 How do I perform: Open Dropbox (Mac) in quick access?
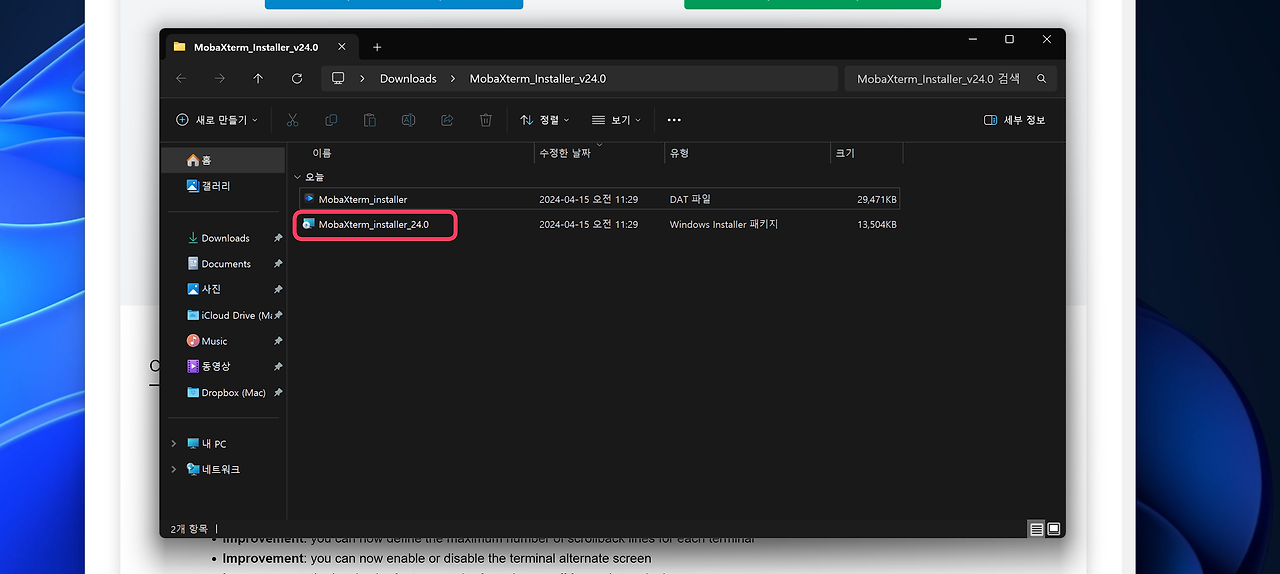tap(225, 393)
